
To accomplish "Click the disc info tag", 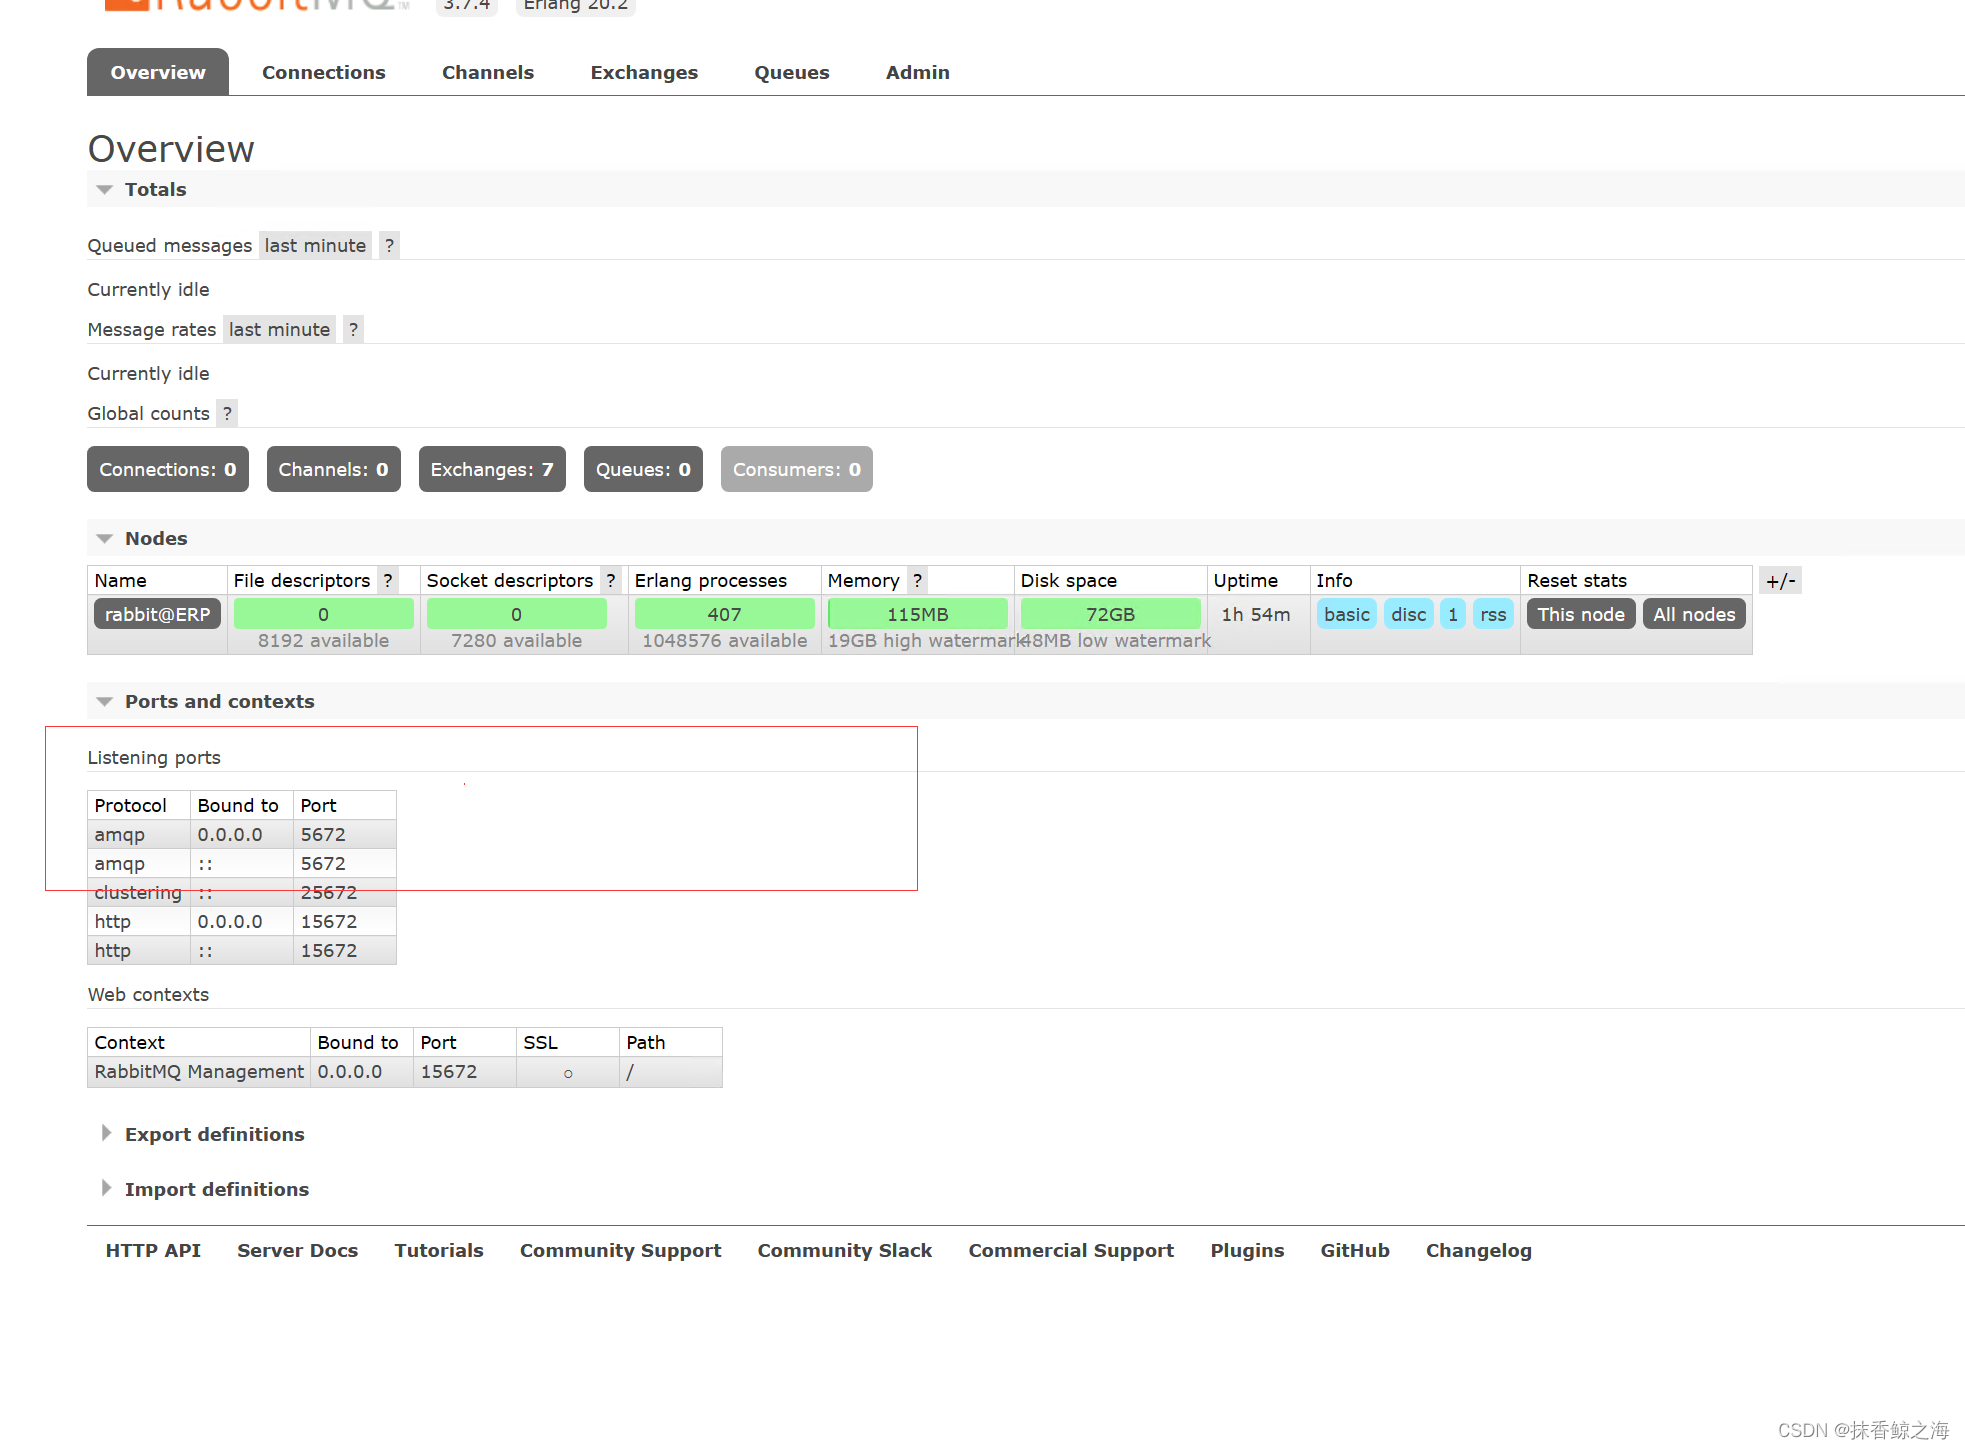I will [1408, 615].
